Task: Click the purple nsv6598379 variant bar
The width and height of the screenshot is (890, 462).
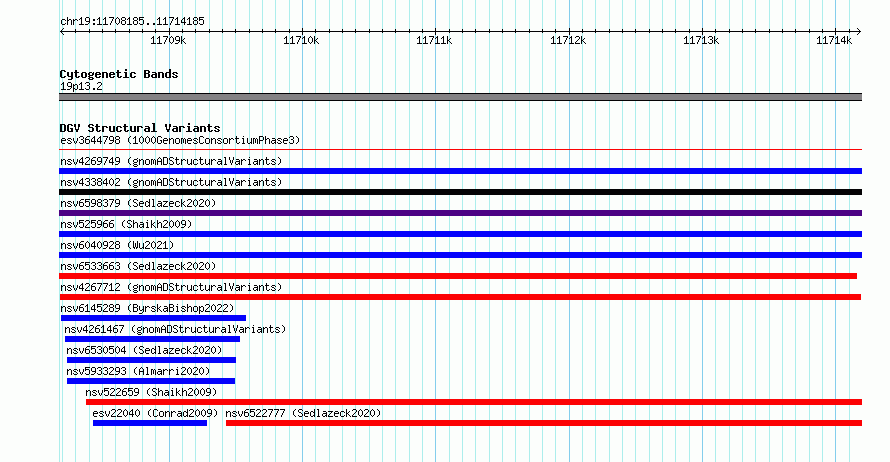Action: click(x=460, y=213)
